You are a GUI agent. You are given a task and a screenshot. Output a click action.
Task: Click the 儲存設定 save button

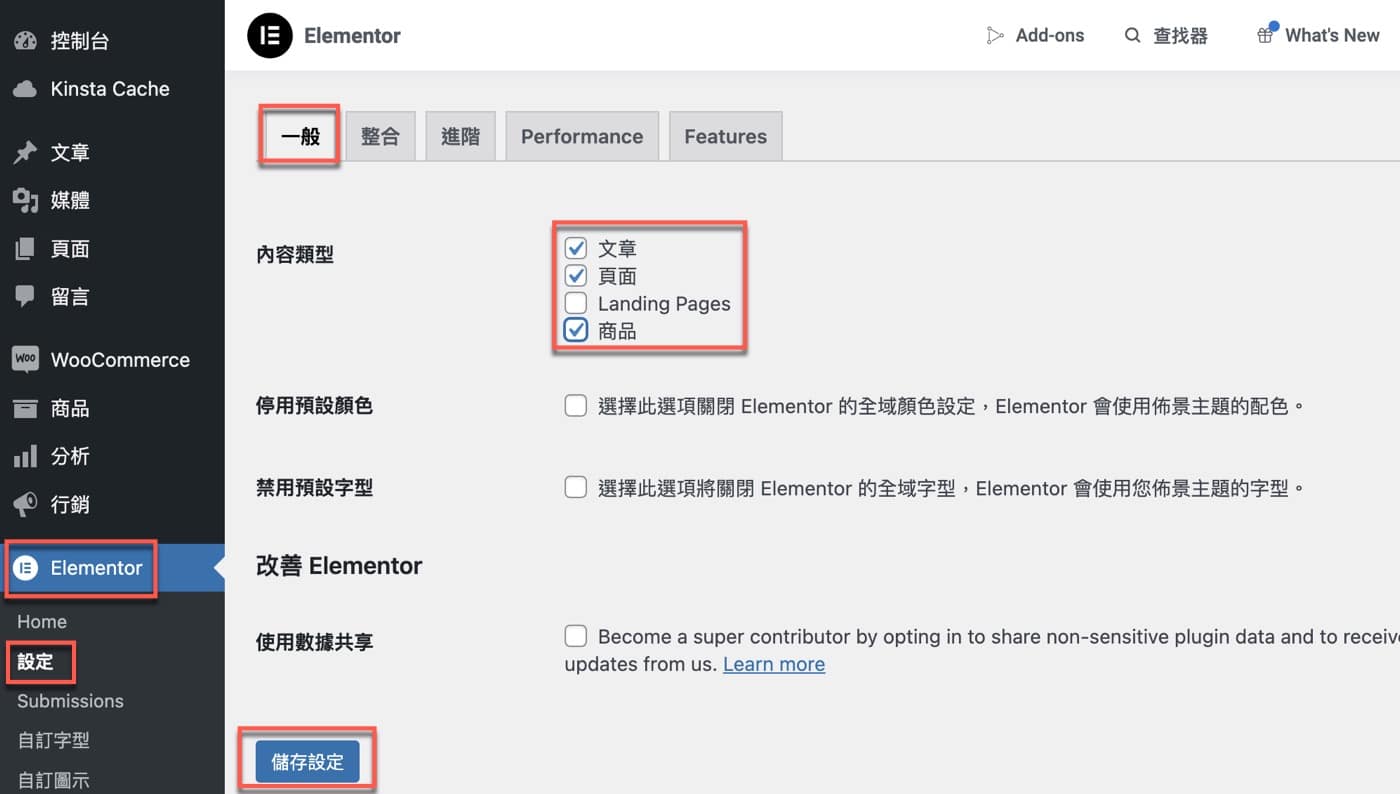(x=307, y=762)
